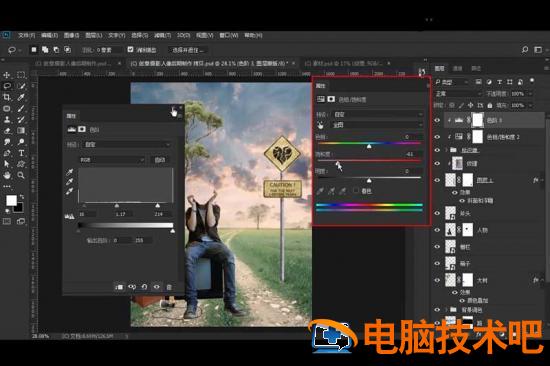Enable the Colorize checkbox
550x366 pixels.
pyautogui.click(x=356, y=191)
